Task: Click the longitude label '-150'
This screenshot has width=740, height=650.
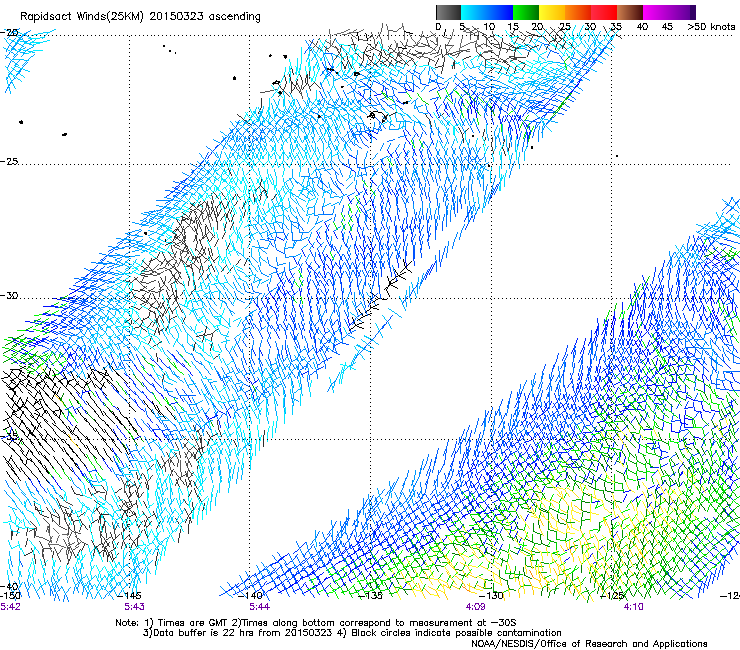Action: coord(10,595)
